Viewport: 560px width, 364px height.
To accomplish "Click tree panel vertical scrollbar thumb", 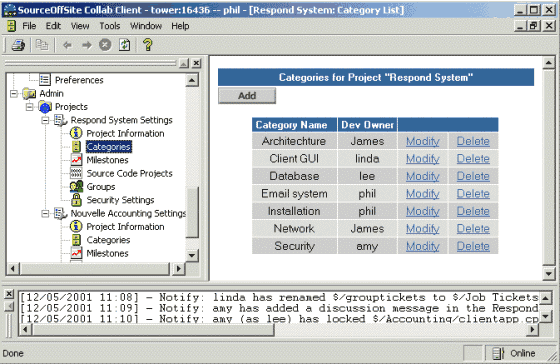I will (192, 212).
